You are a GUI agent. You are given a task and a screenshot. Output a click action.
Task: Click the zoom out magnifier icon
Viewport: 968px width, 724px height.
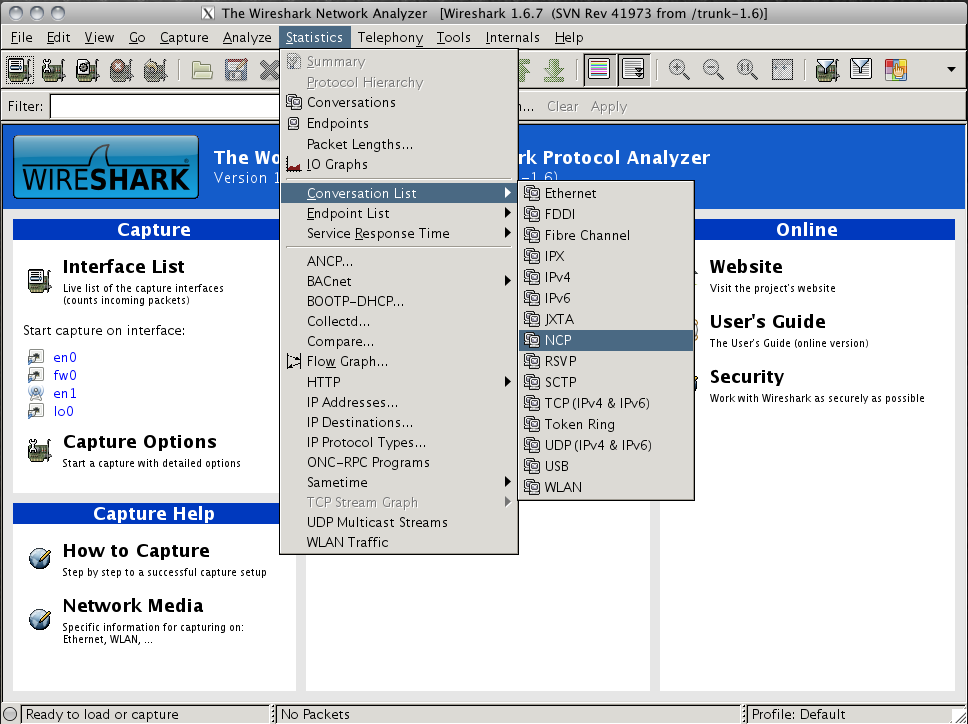pyautogui.click(x=713, y=70)
